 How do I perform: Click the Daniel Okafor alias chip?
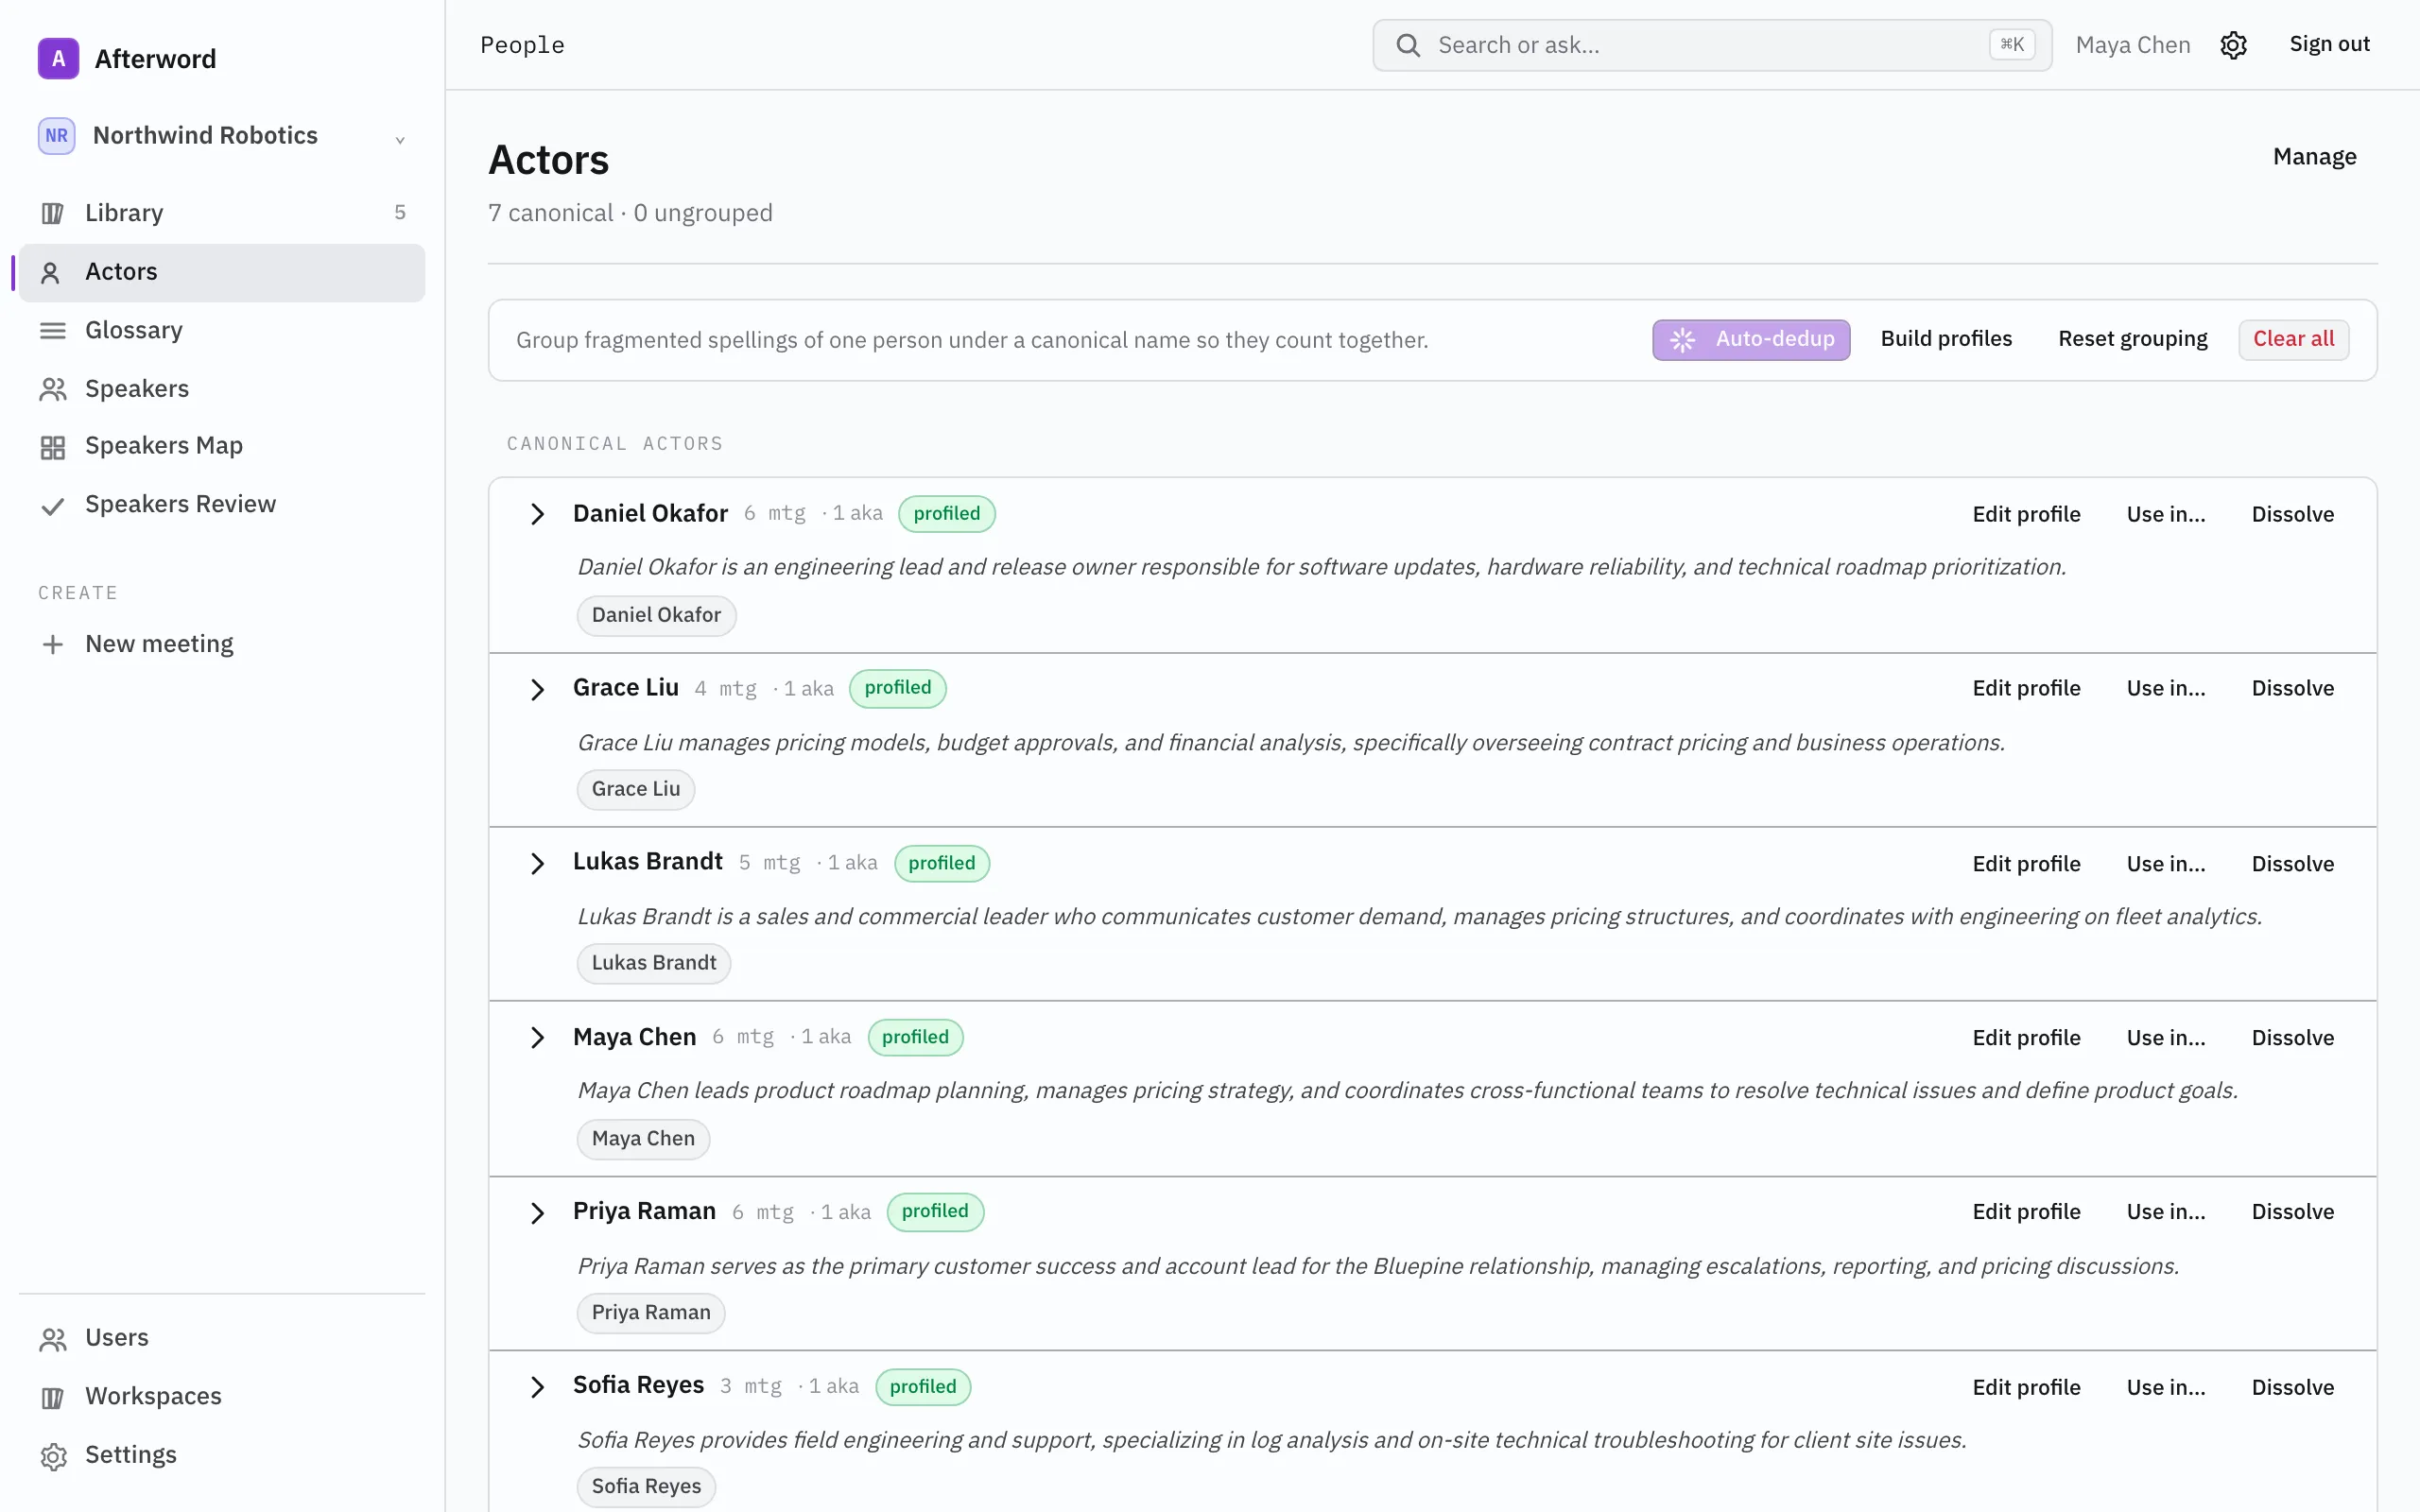[x=656, y=615]
